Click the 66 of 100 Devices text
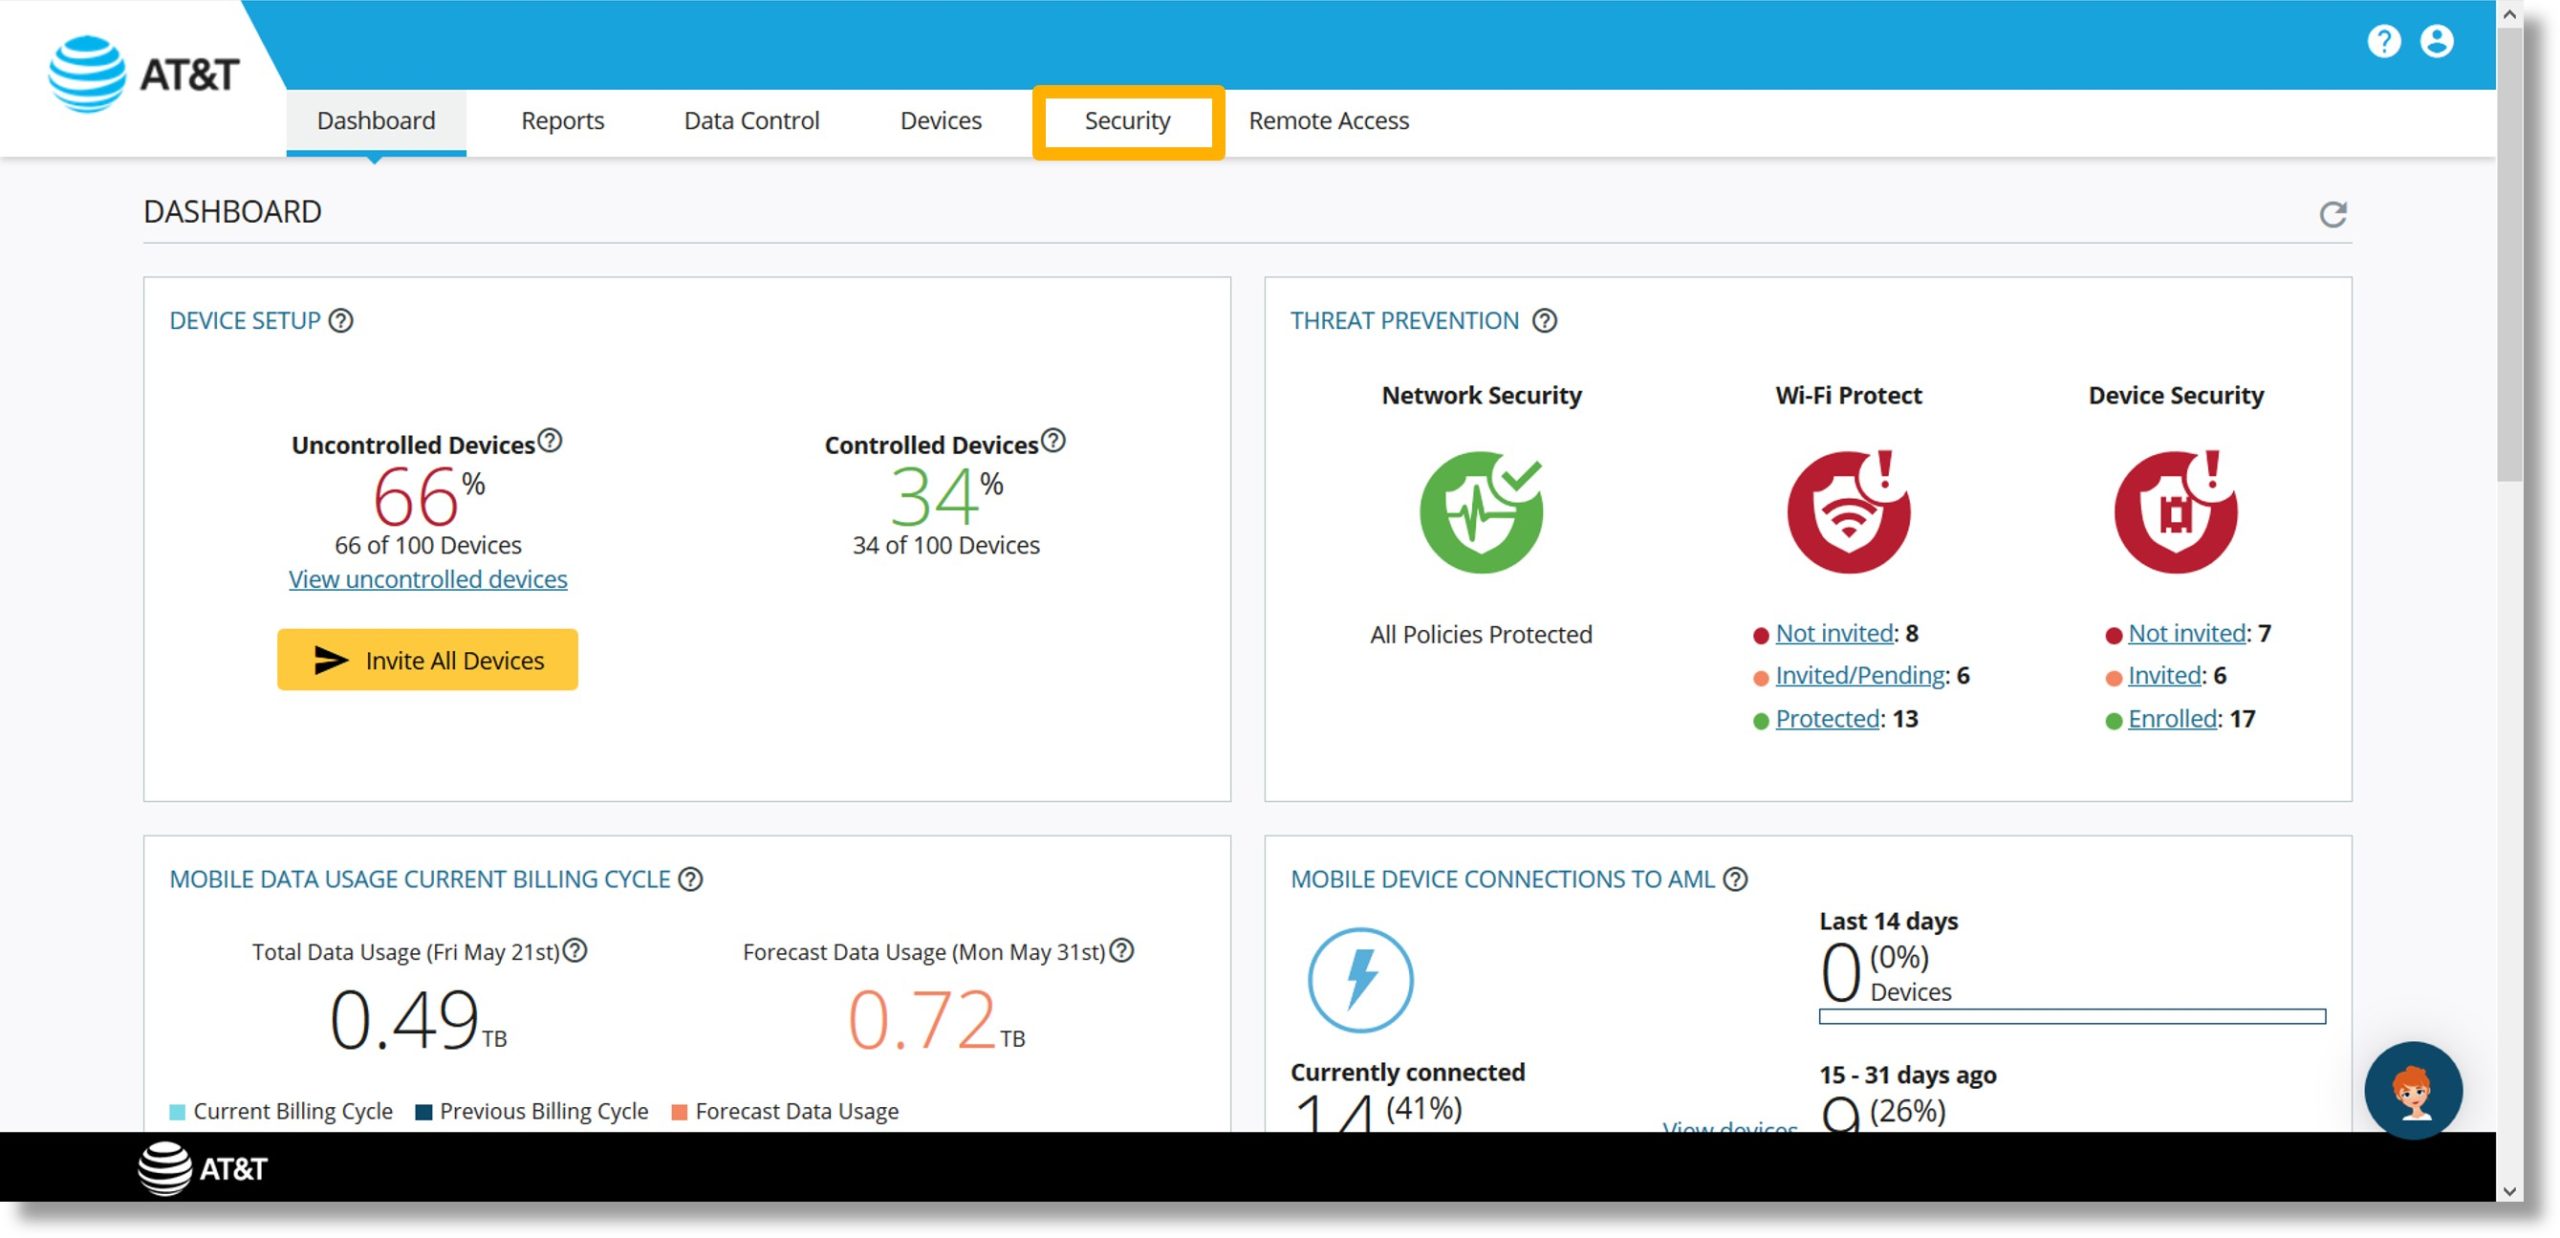Viewport: 2560px width, 1238px height. 428,545
